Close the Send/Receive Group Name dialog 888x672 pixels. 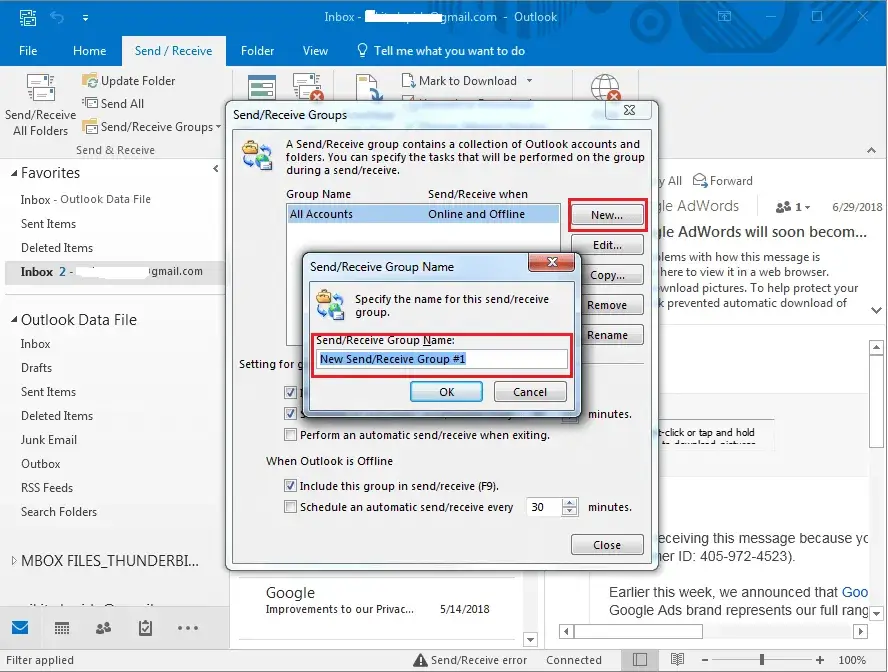[552, 262]
